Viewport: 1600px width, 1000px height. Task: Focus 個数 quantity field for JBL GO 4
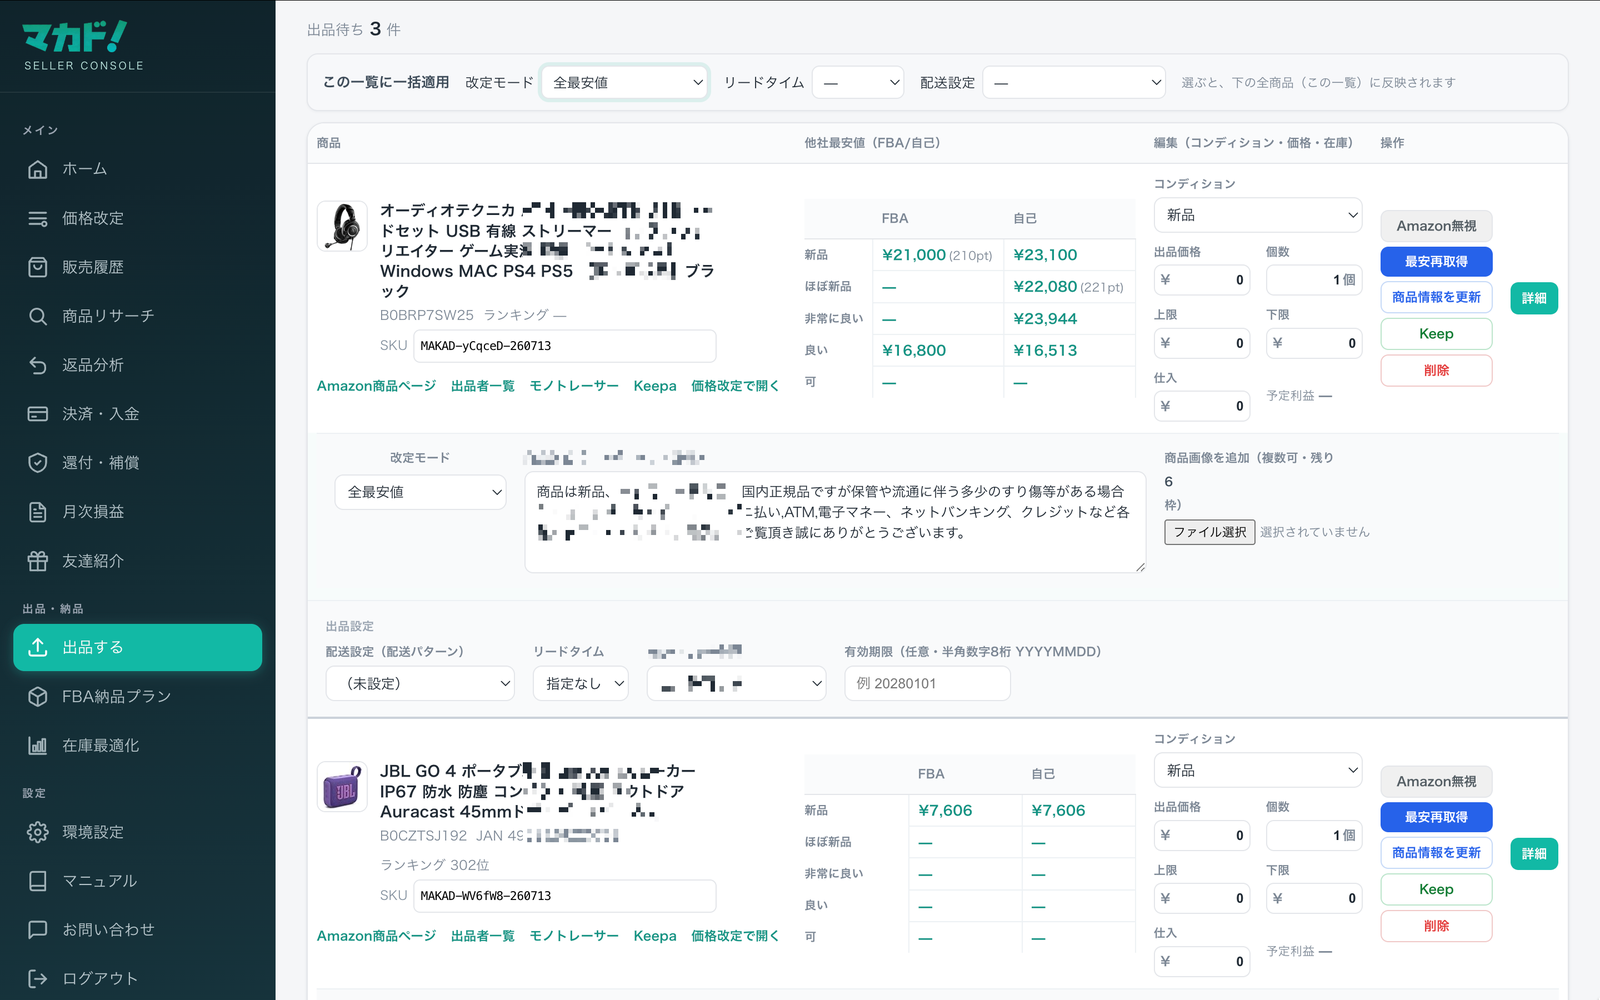click(x=1314, y=835)
